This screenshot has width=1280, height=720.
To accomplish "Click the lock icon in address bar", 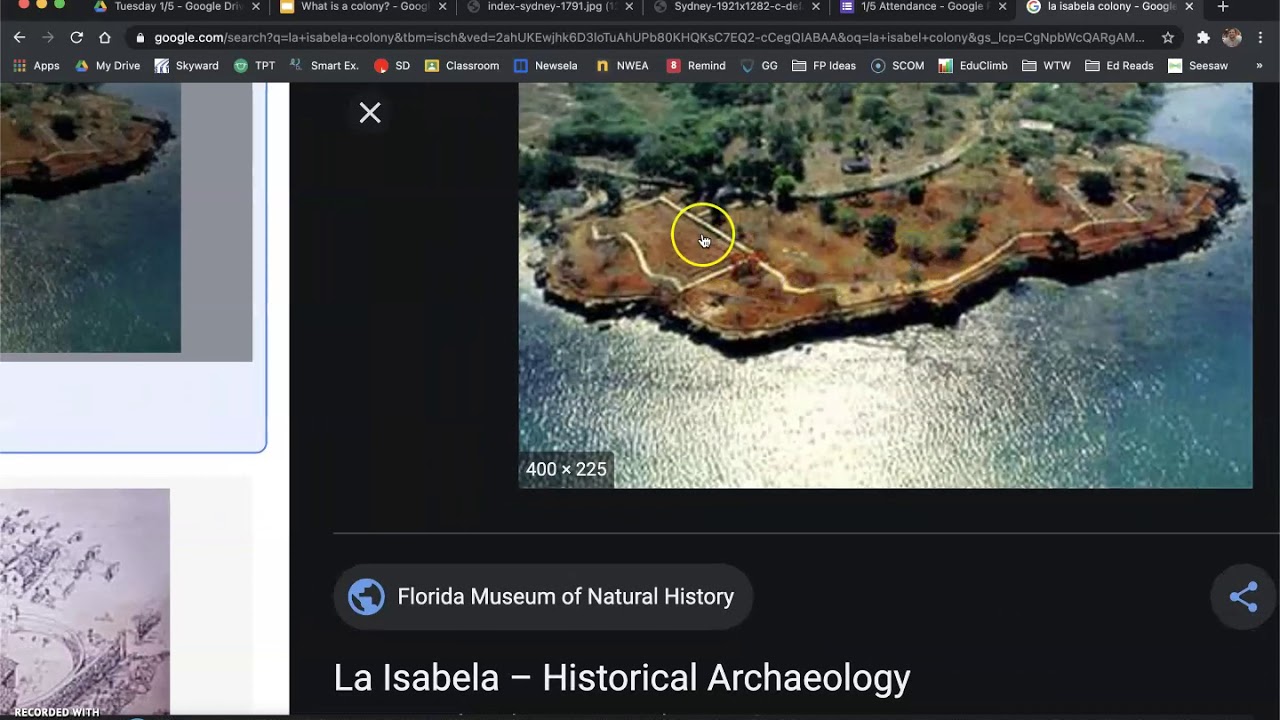I will (x=140, y=38).
